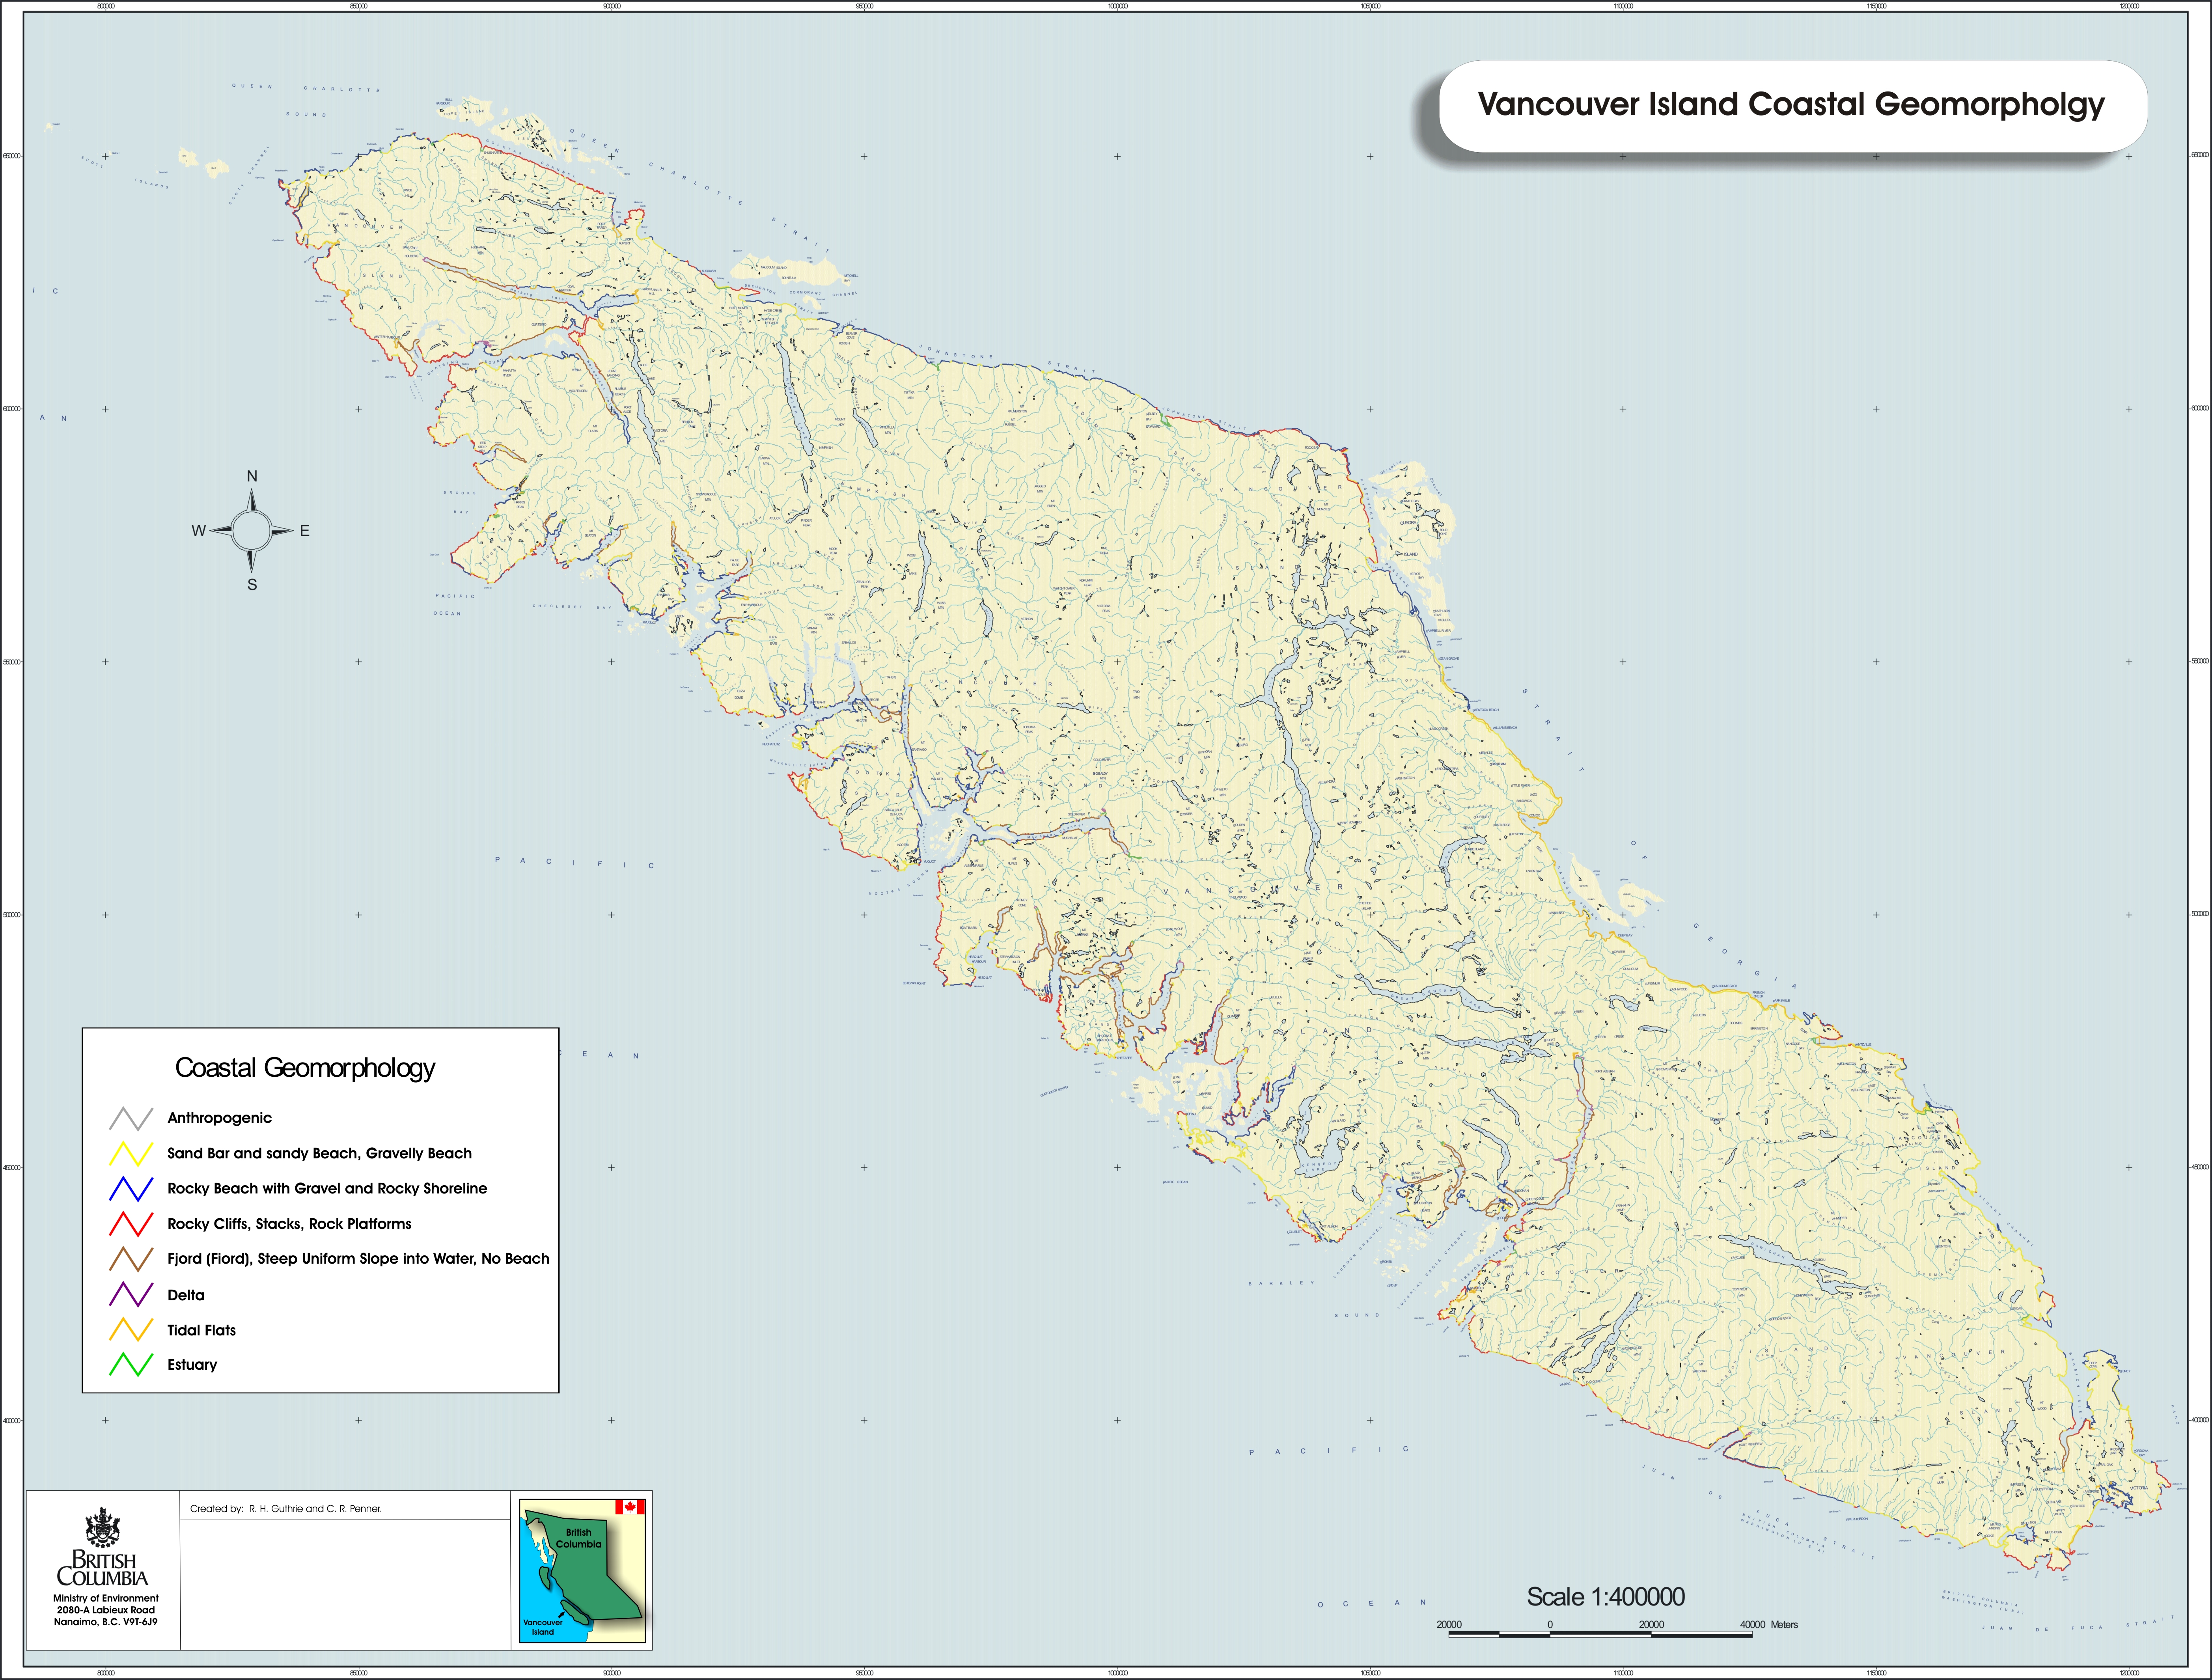
Task: Click the 'Created by: R. H. Guthrie and C. R. Penner' credit
Action: (x=286, y=1509)
